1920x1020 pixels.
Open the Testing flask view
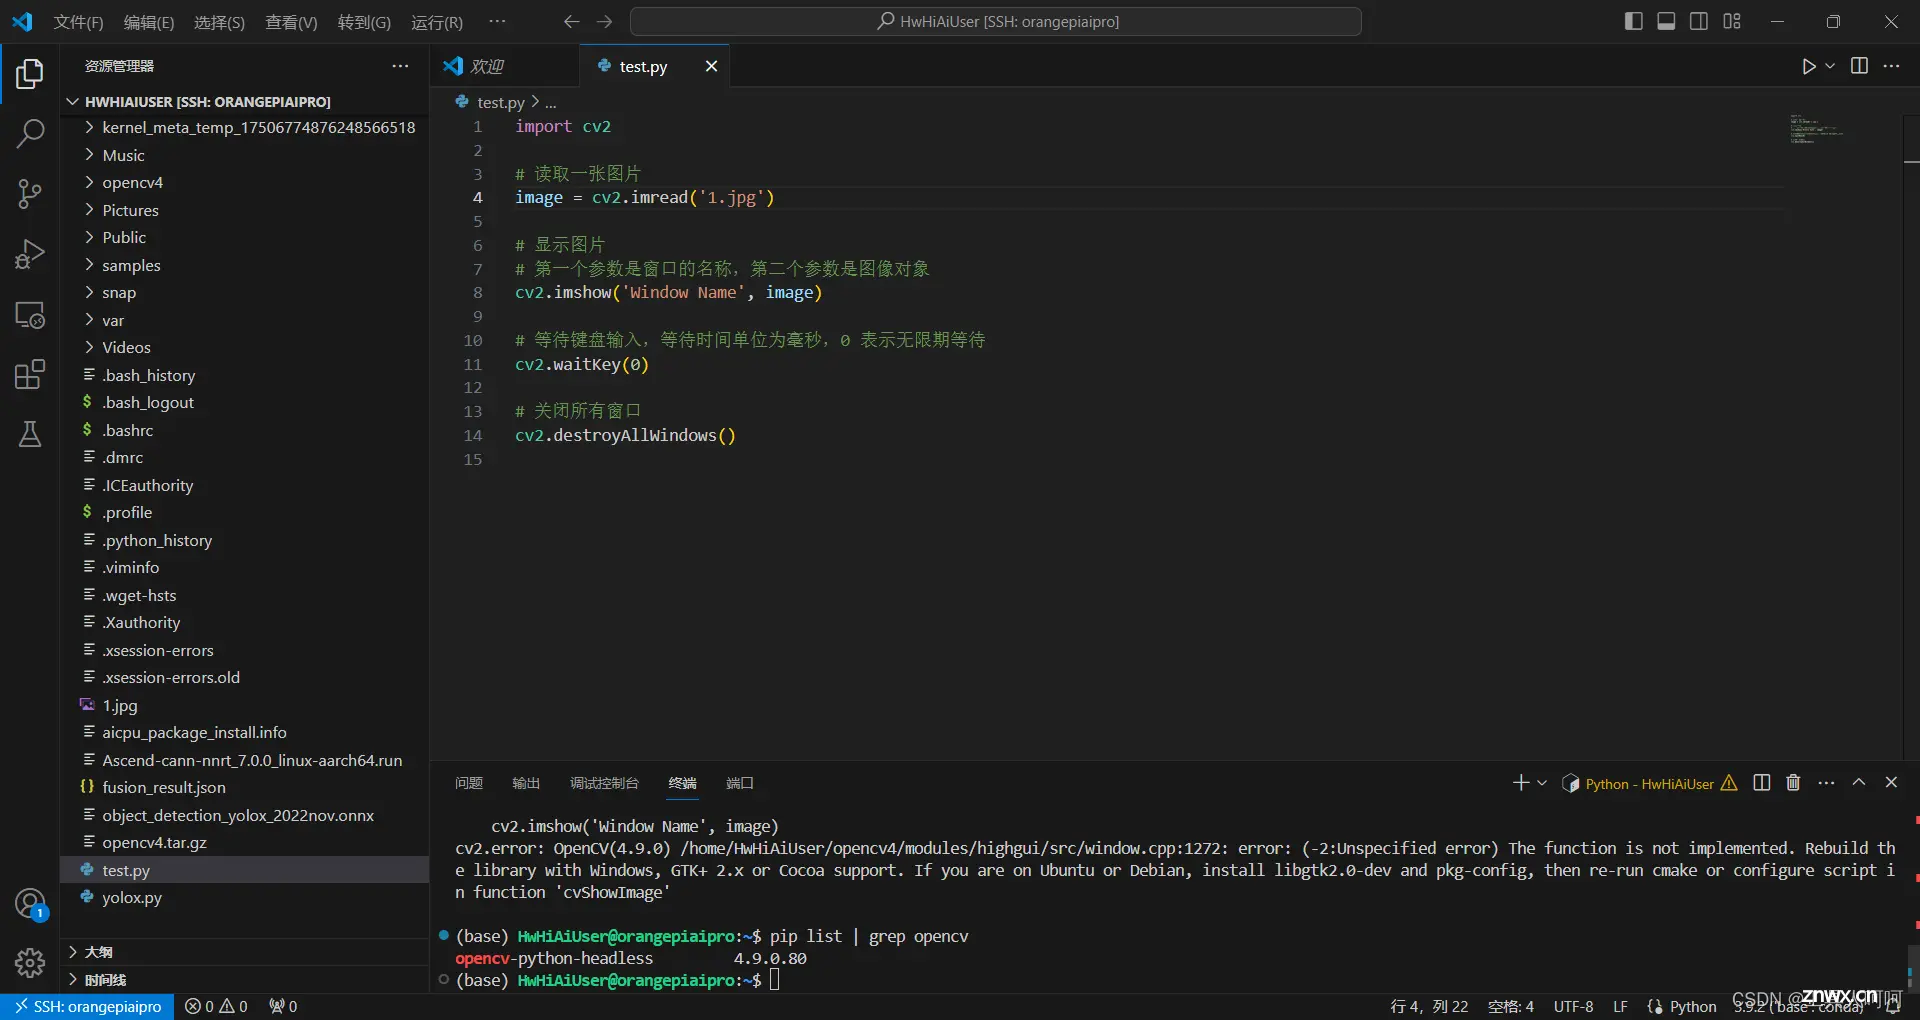point(30,434)
